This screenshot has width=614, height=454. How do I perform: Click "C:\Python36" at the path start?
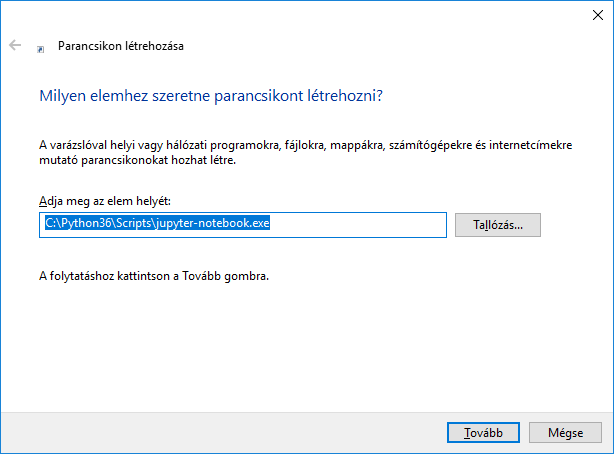point(70,224)
